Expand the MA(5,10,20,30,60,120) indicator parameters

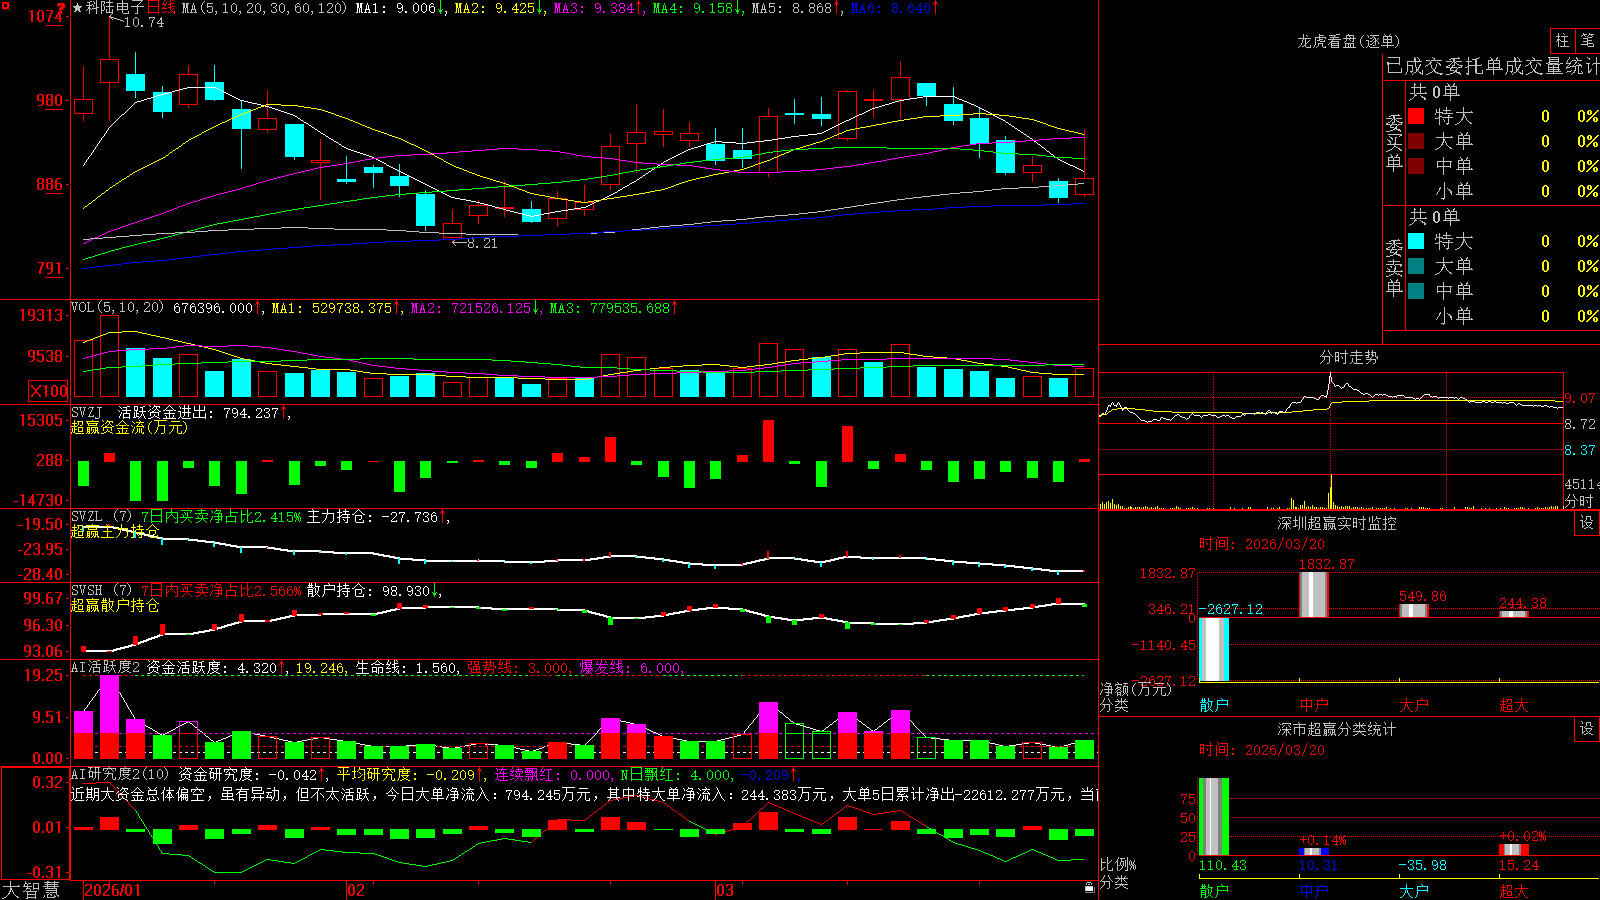[x=265, y=8]
